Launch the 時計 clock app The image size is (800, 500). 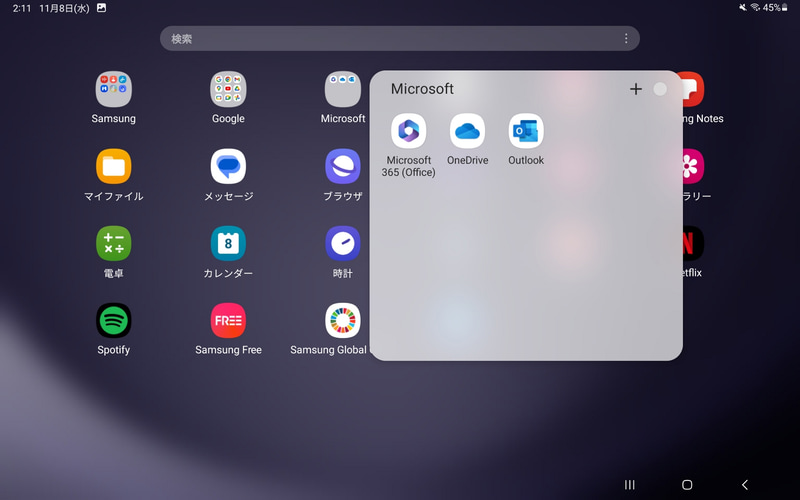coord(343,243)
